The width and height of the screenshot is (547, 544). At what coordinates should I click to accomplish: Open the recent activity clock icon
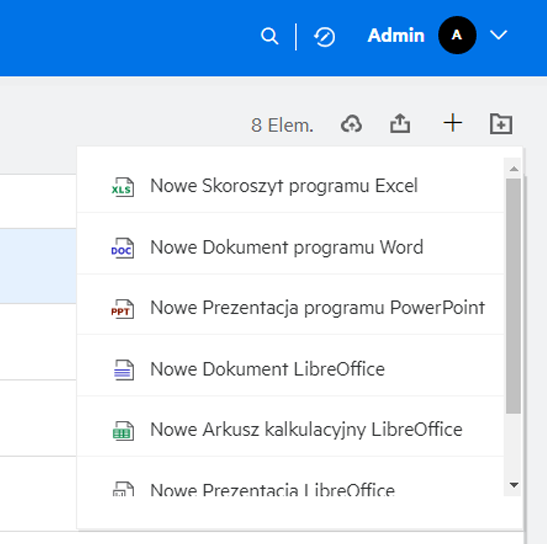(324, 37)
